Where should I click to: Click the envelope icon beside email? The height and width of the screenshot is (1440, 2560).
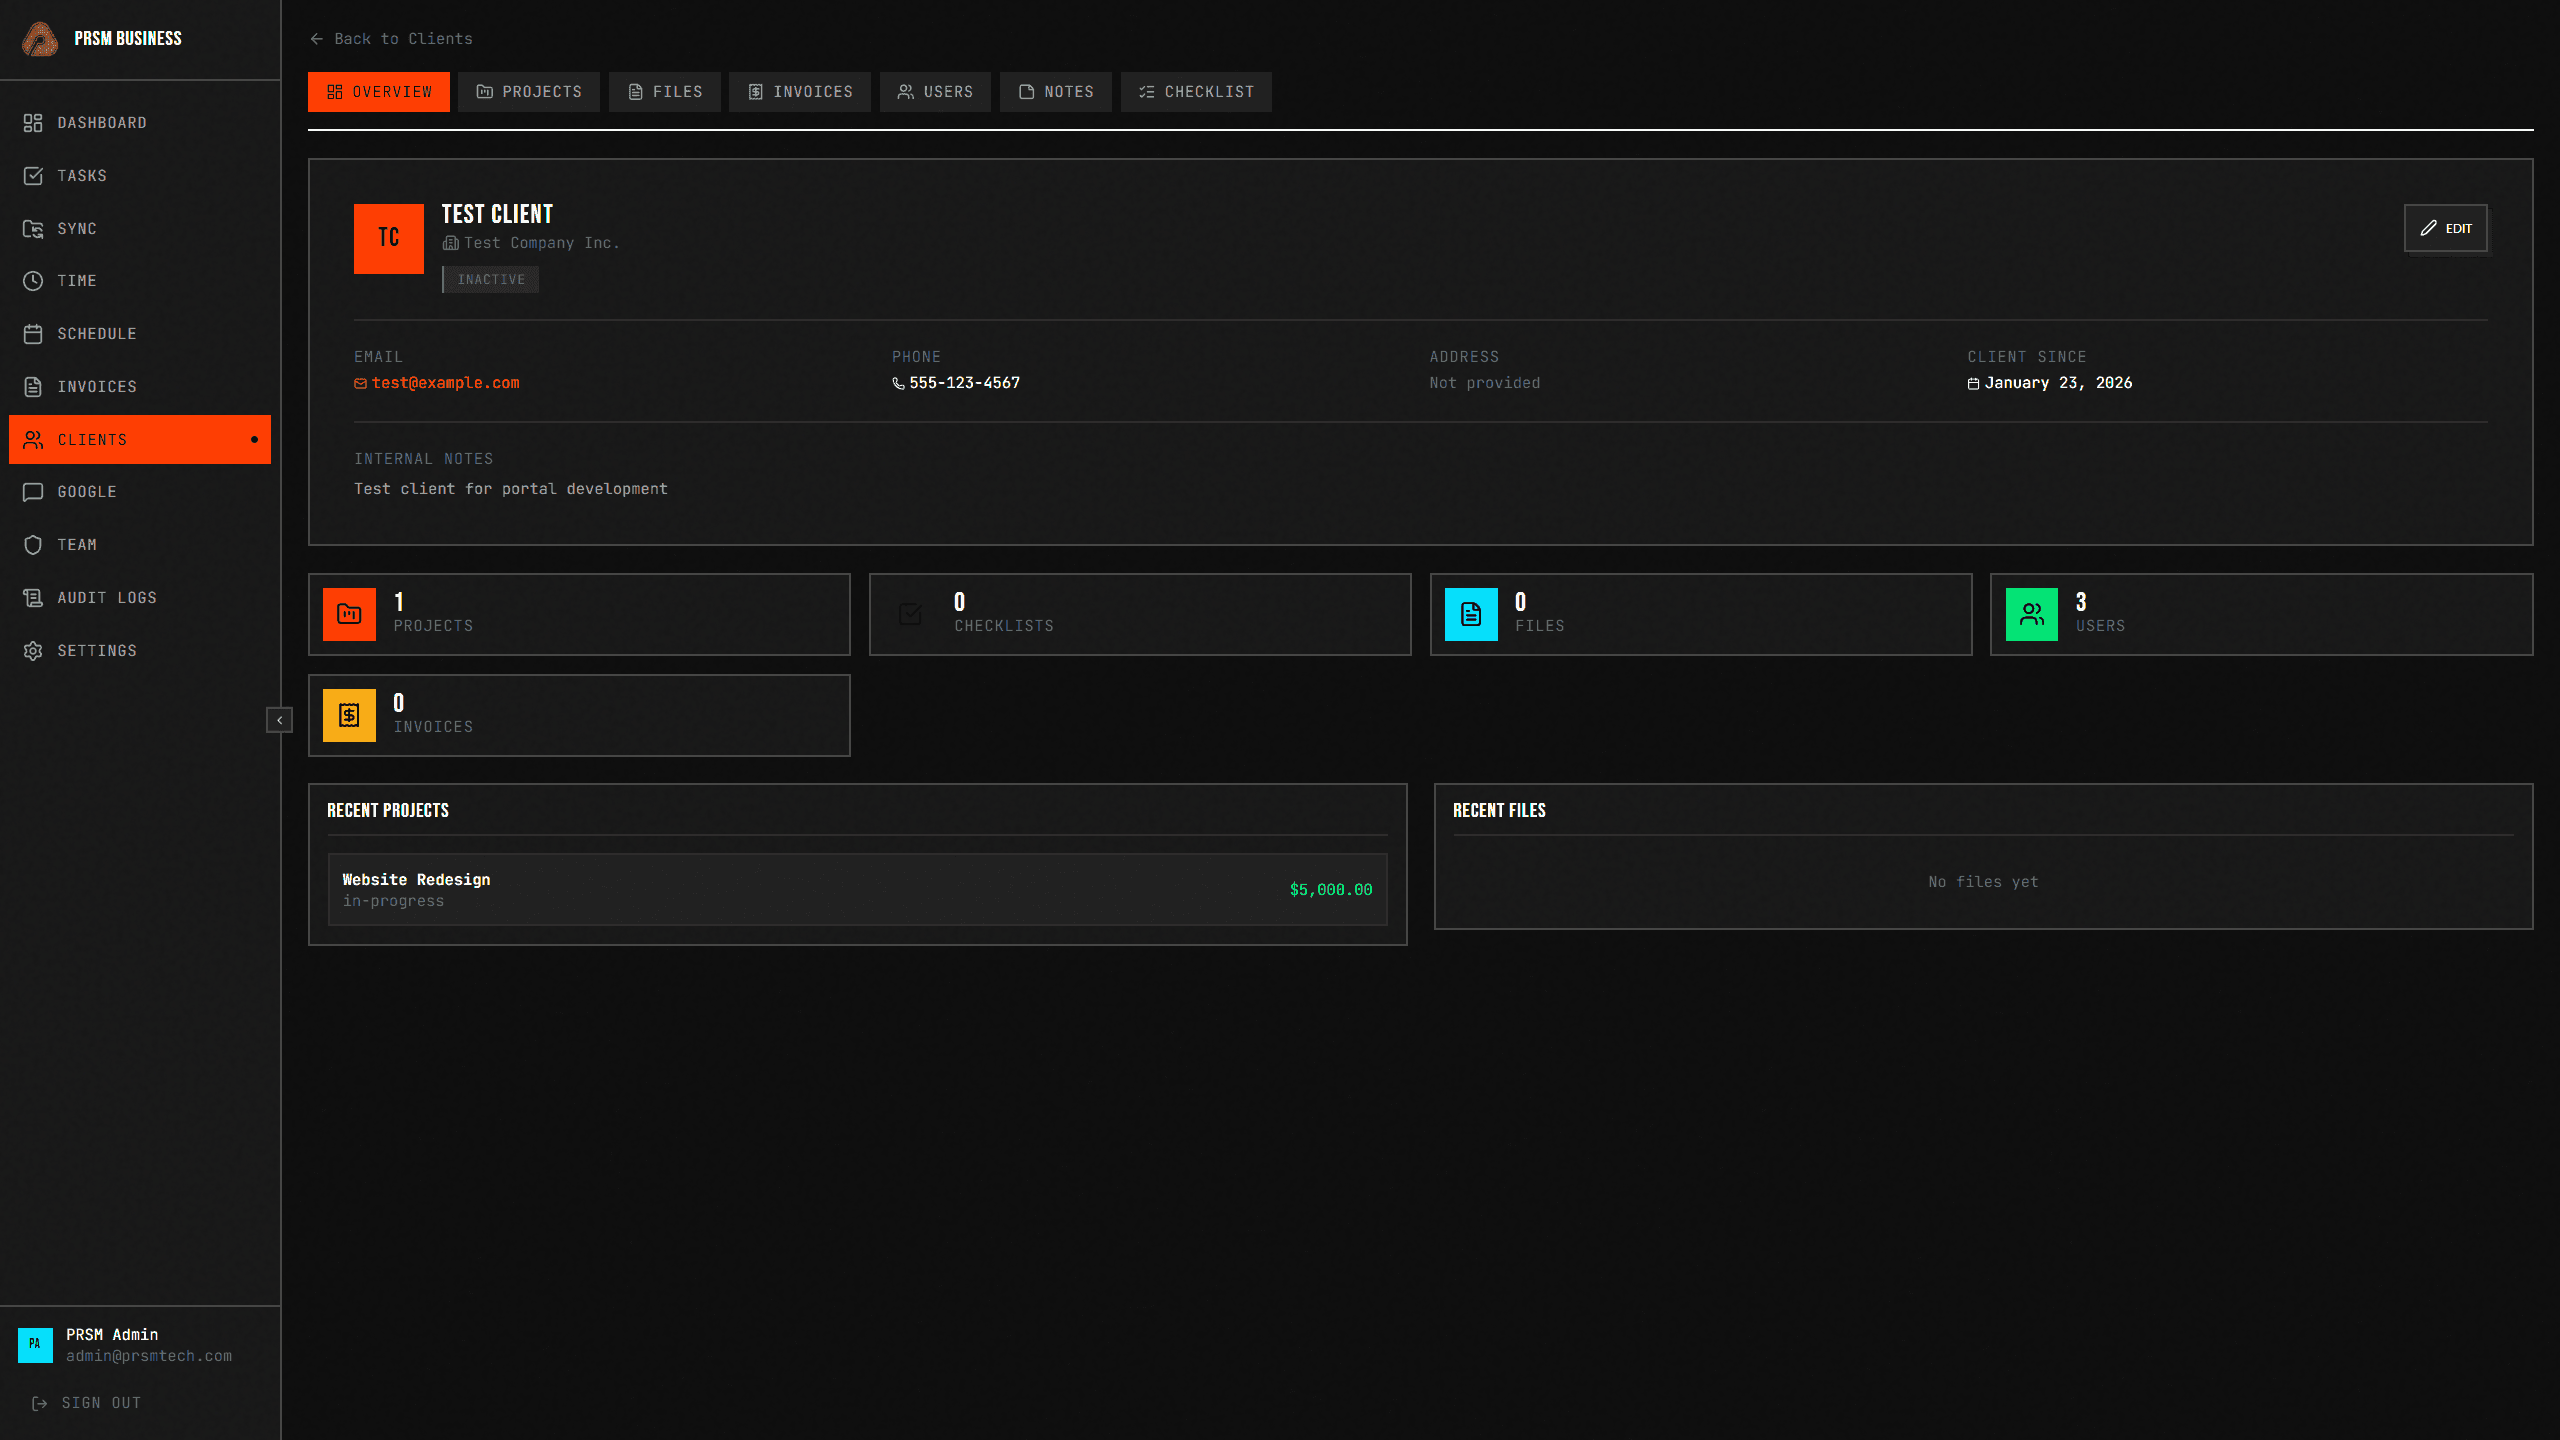point(361,384)
